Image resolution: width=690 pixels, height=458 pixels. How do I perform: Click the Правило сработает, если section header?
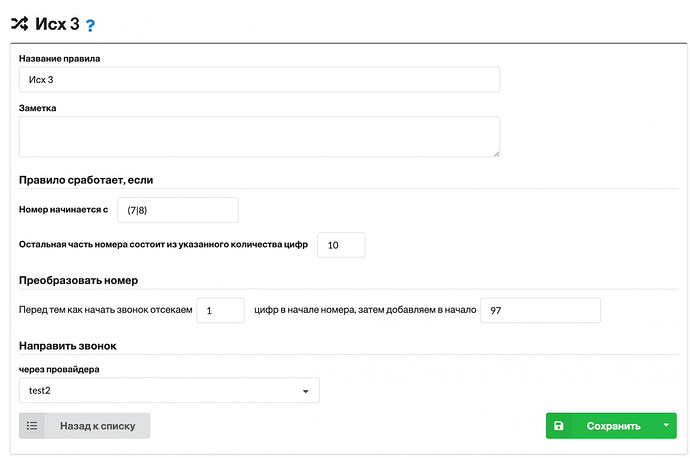[x=86, y=180]
